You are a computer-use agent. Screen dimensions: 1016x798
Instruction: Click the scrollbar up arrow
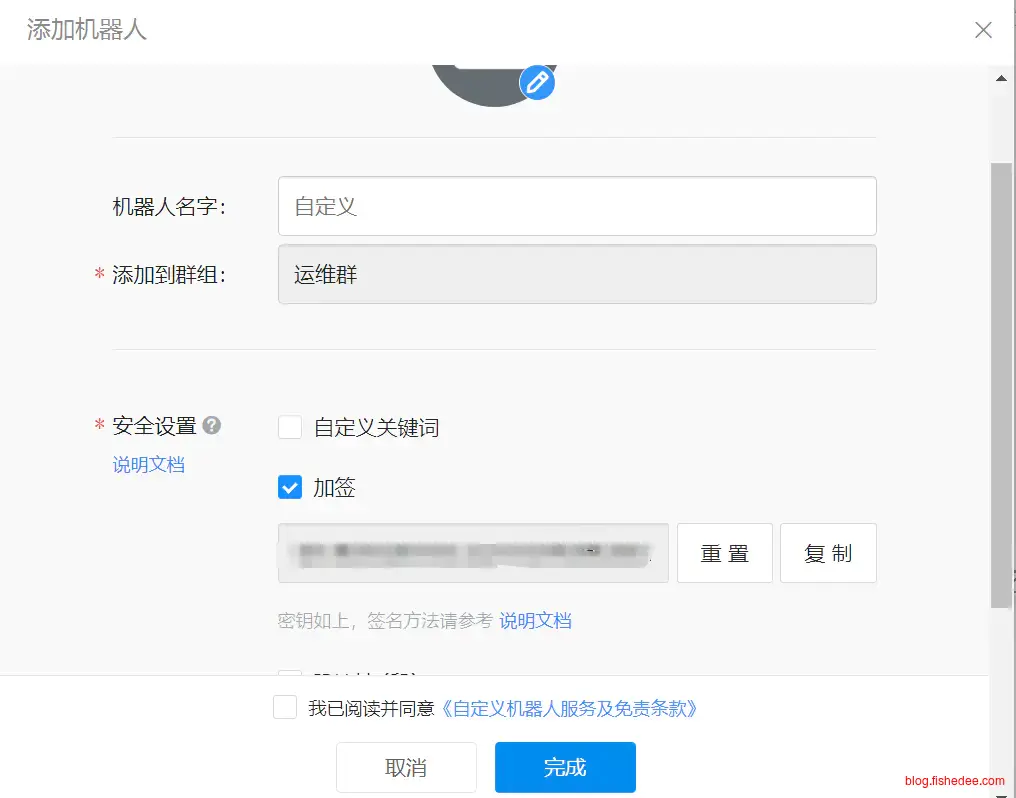point(1001,77)
